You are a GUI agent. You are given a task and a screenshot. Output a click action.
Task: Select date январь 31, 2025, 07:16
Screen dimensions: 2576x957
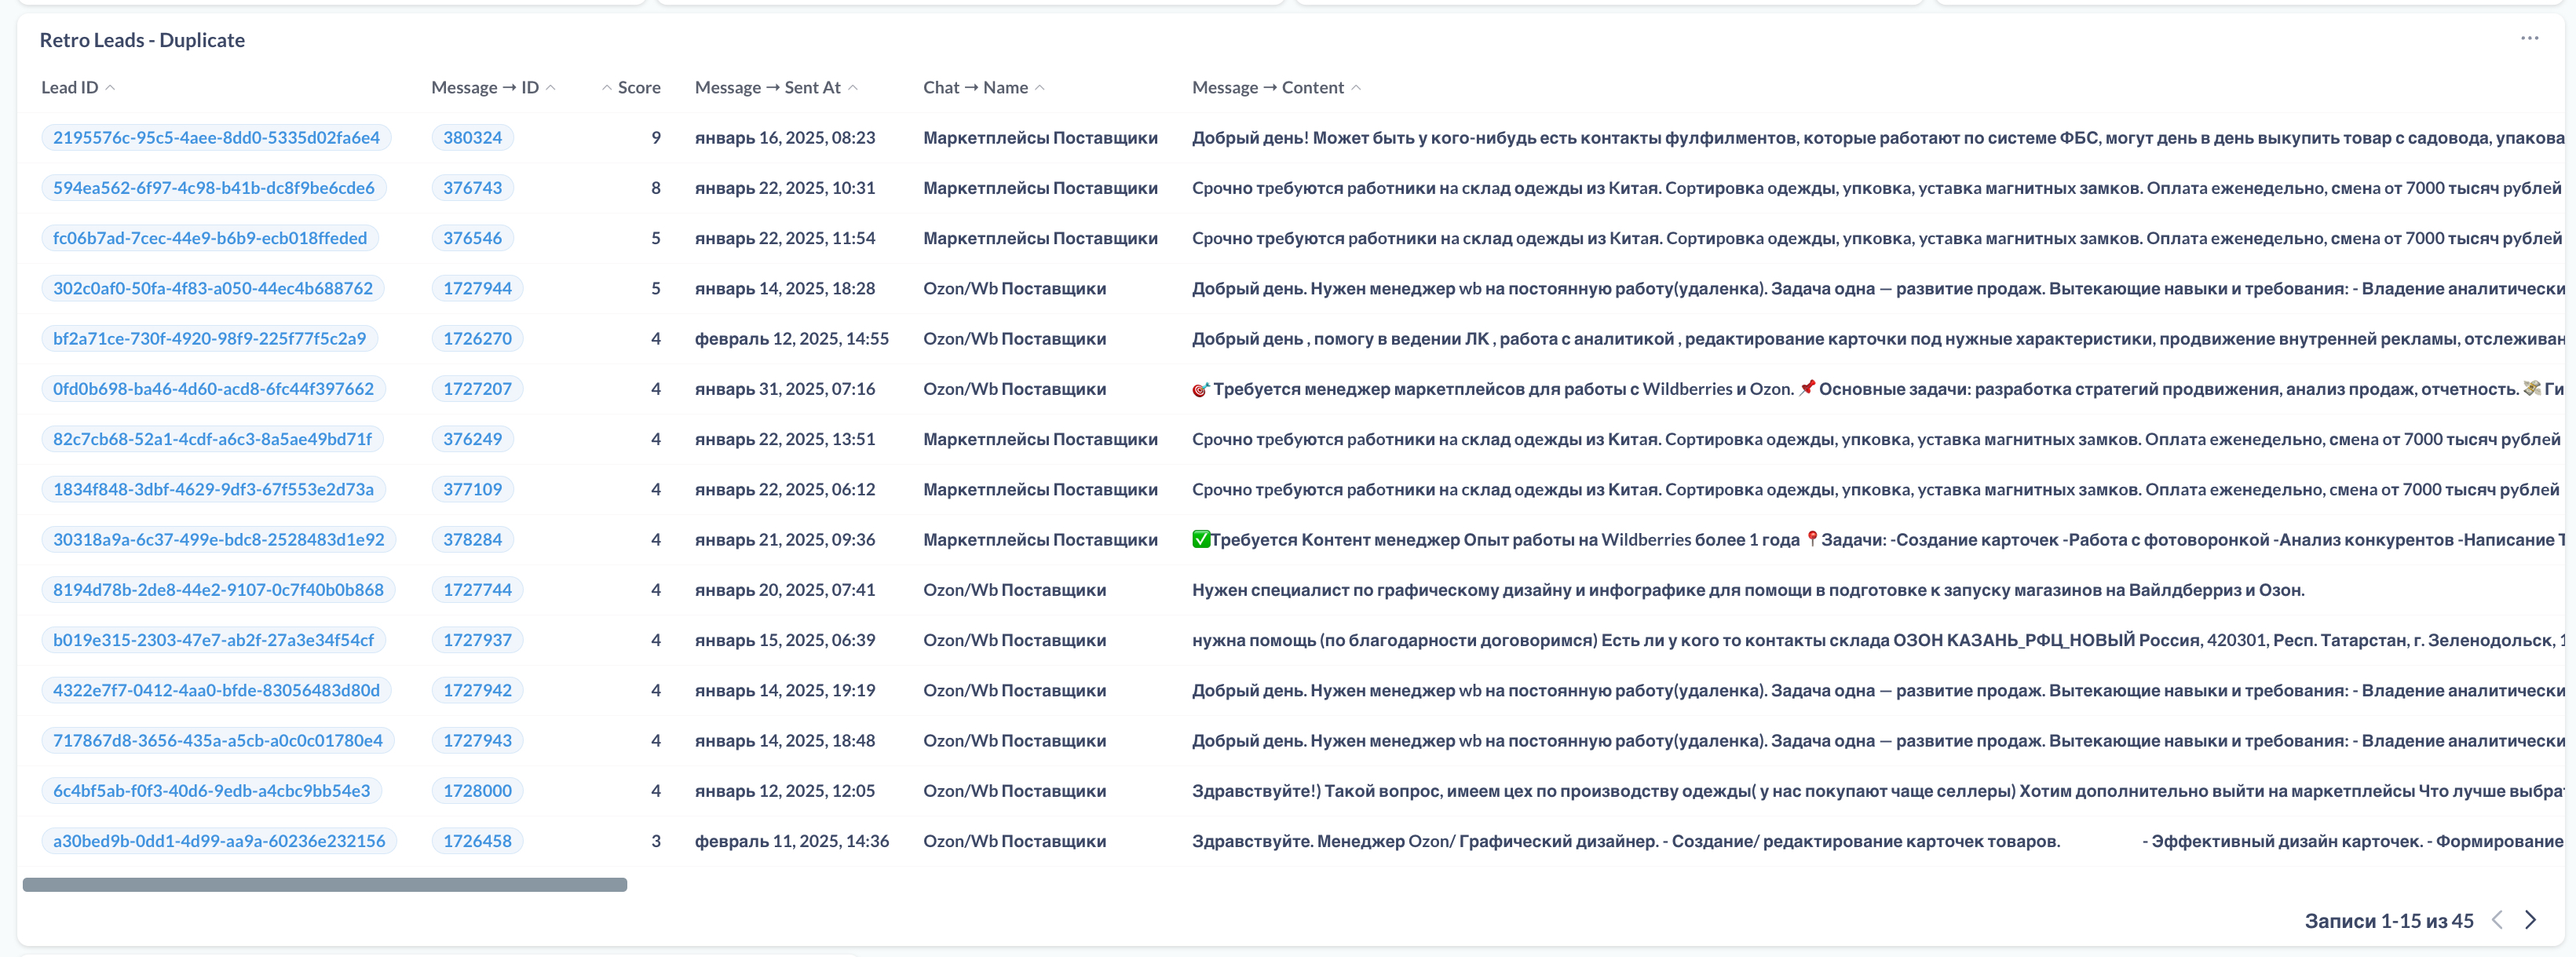point(785,388)
